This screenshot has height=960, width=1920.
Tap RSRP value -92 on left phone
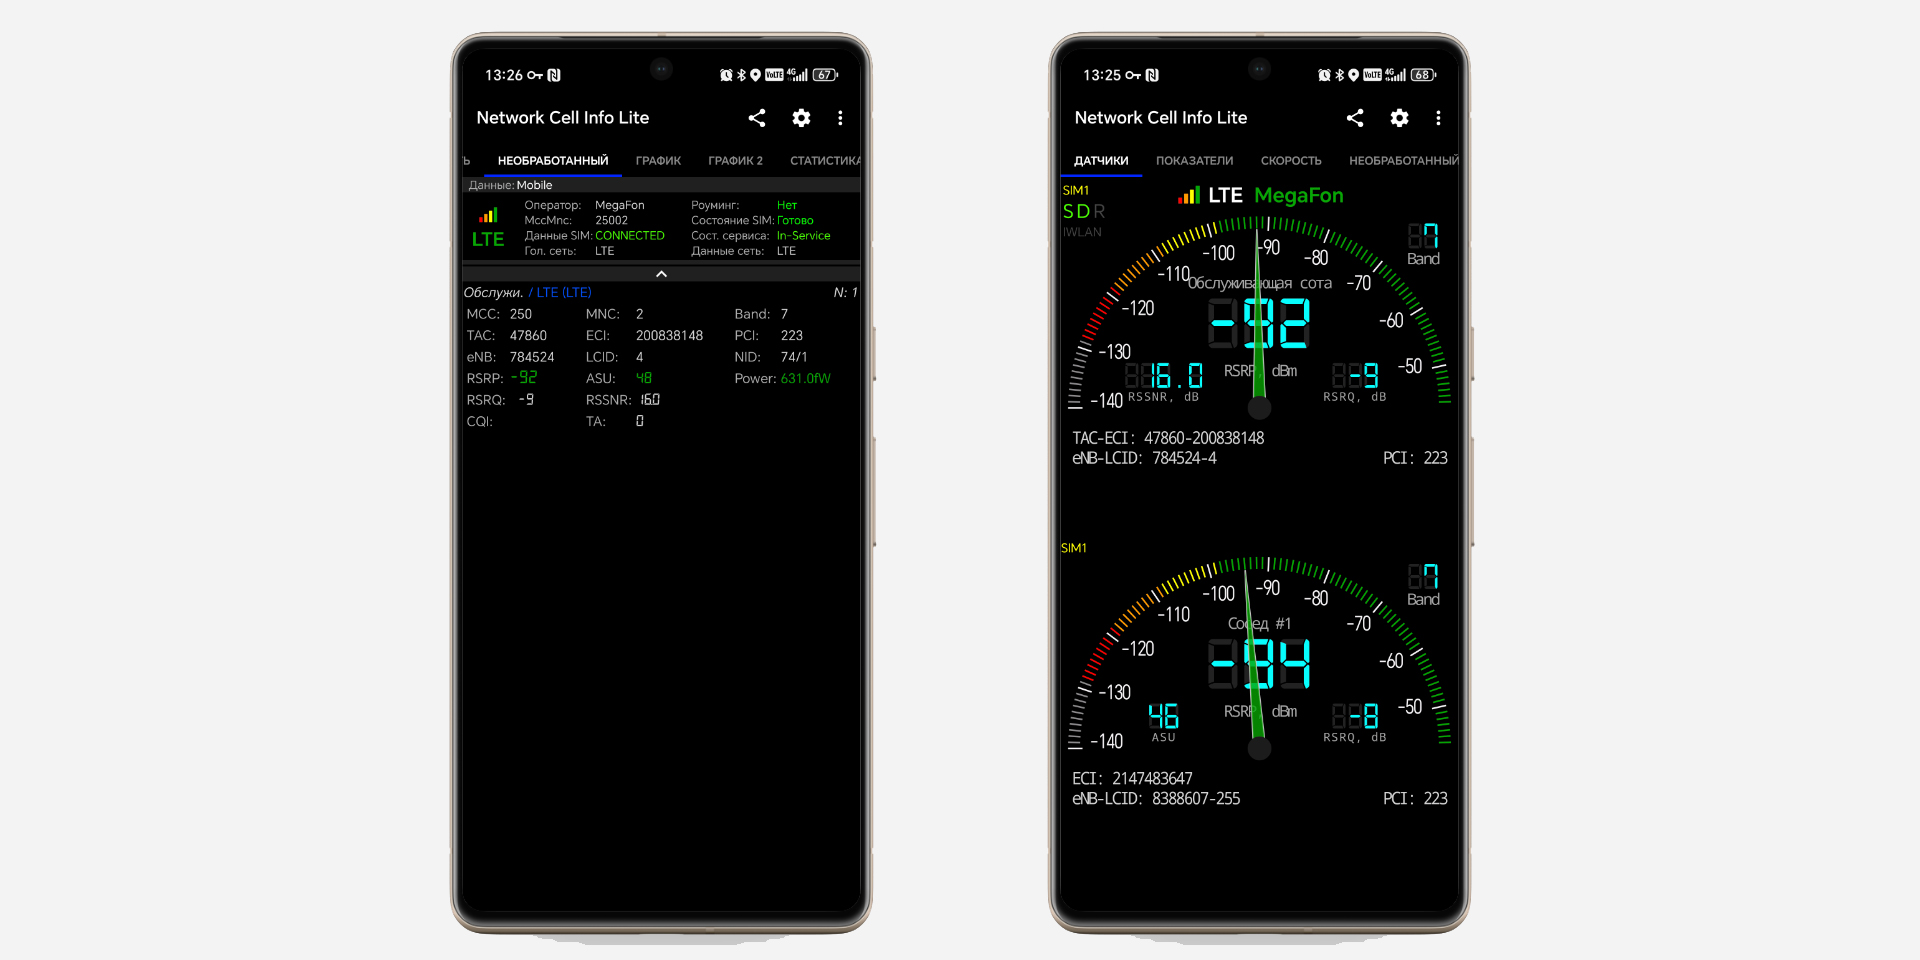(x=524, y=378)
